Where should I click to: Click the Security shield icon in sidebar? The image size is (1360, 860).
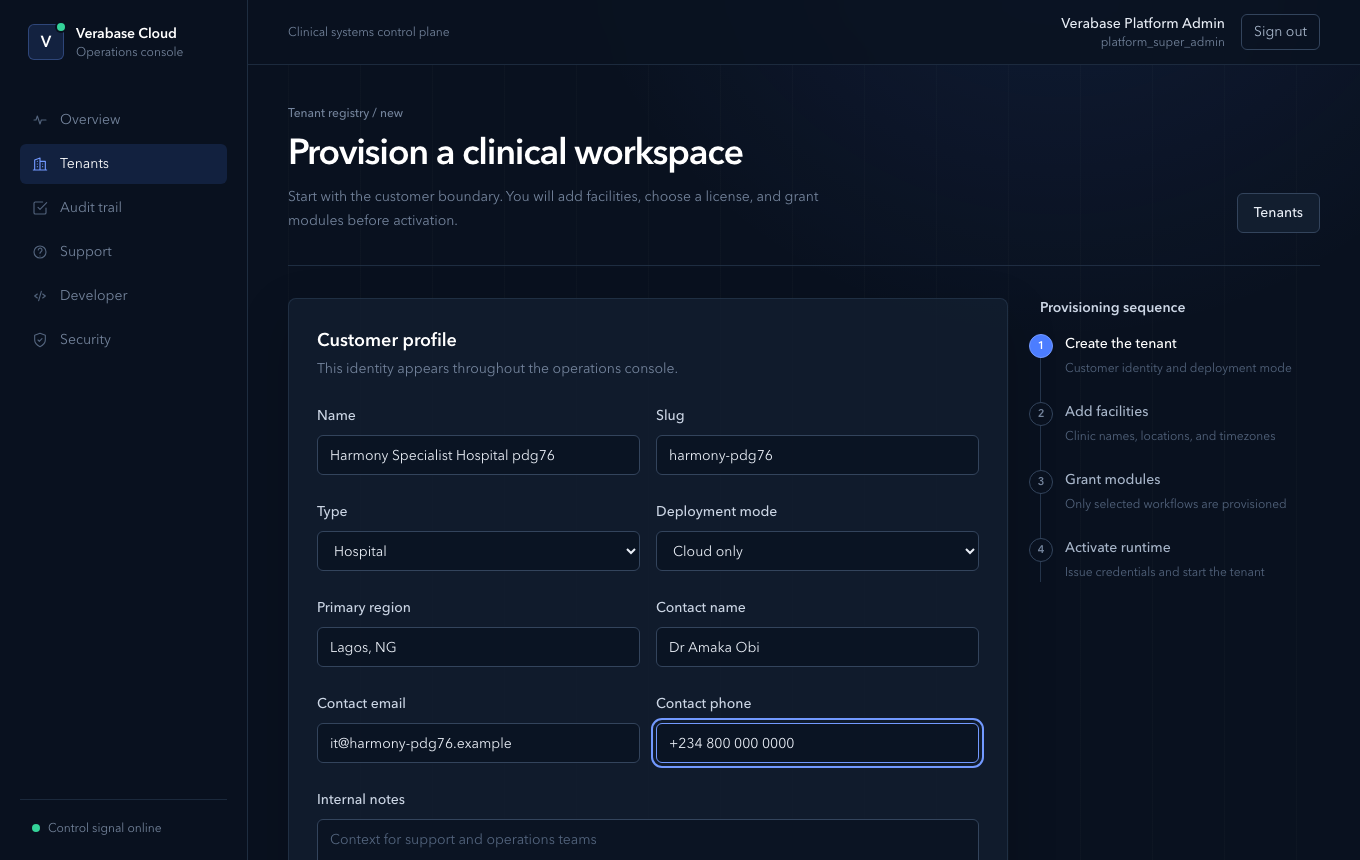coord(40,340)
